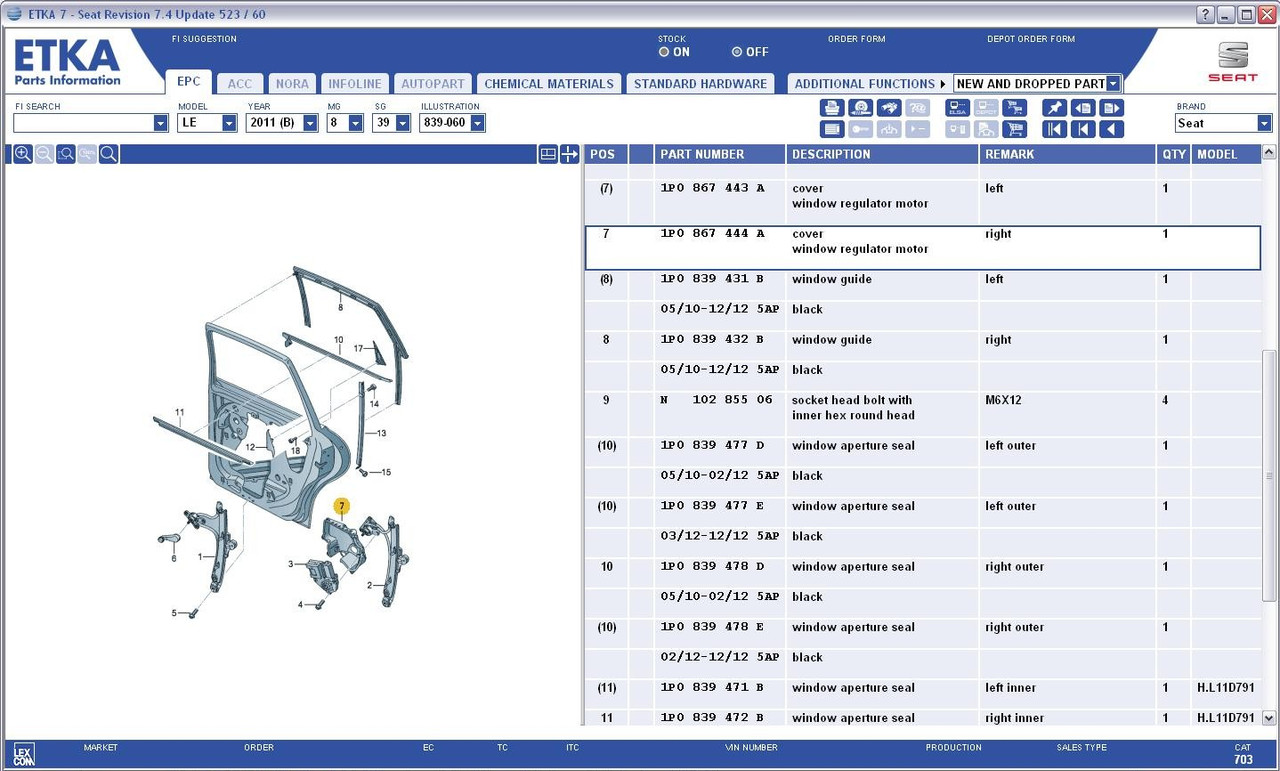This screenshot has width=1280, height=771.
Task: Open the MG dropdown showing 8
Action: click(356, 123)
